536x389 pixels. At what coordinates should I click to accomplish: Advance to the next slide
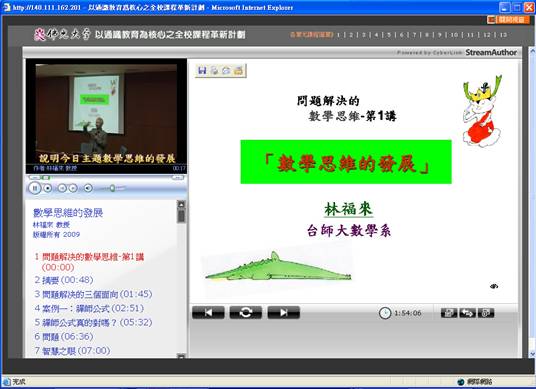tap(283, 312)
